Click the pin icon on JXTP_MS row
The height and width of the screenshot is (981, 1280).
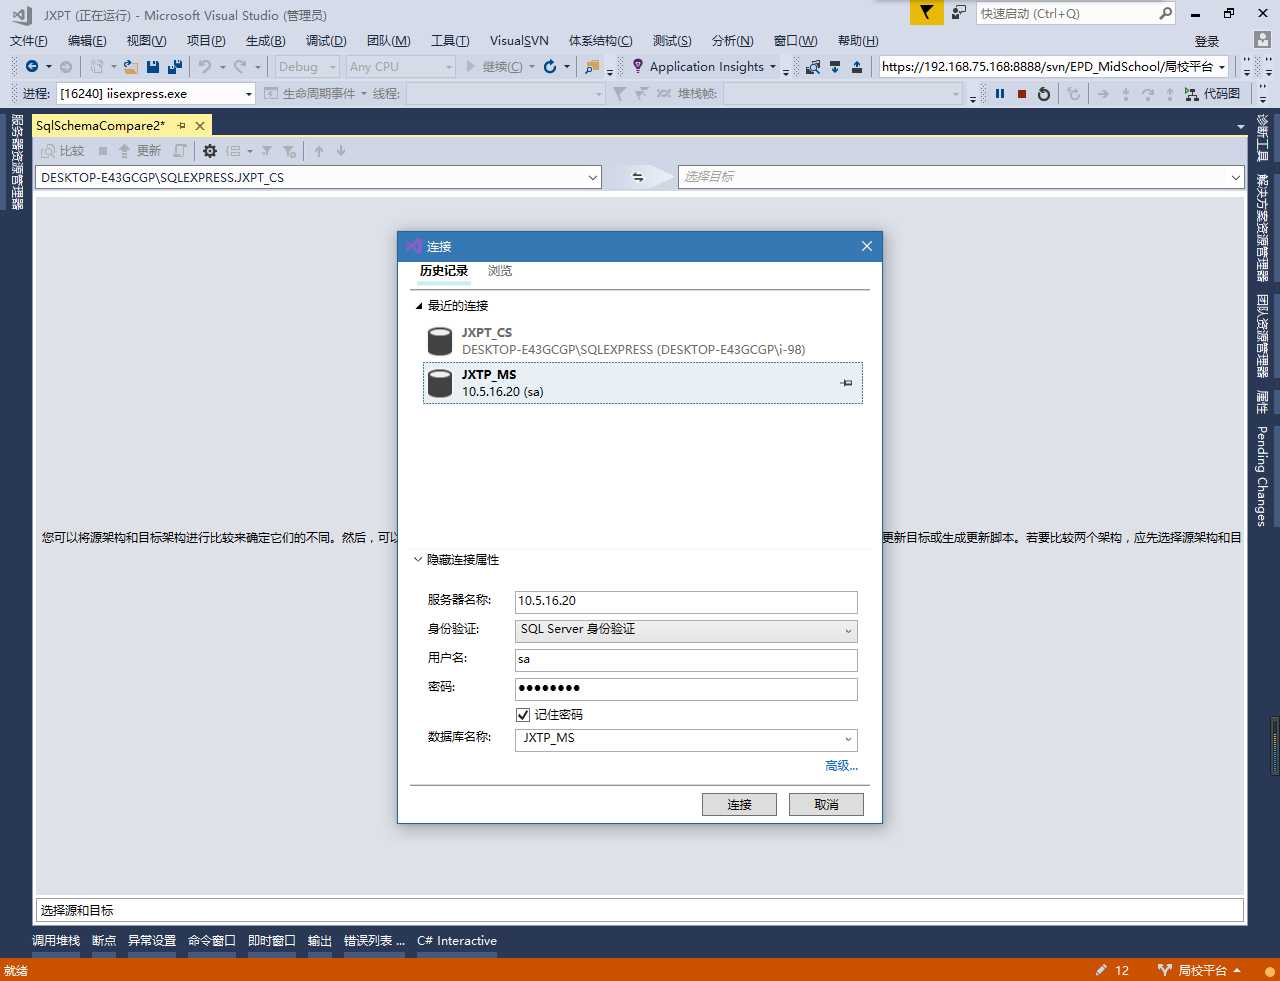(846, 383)
